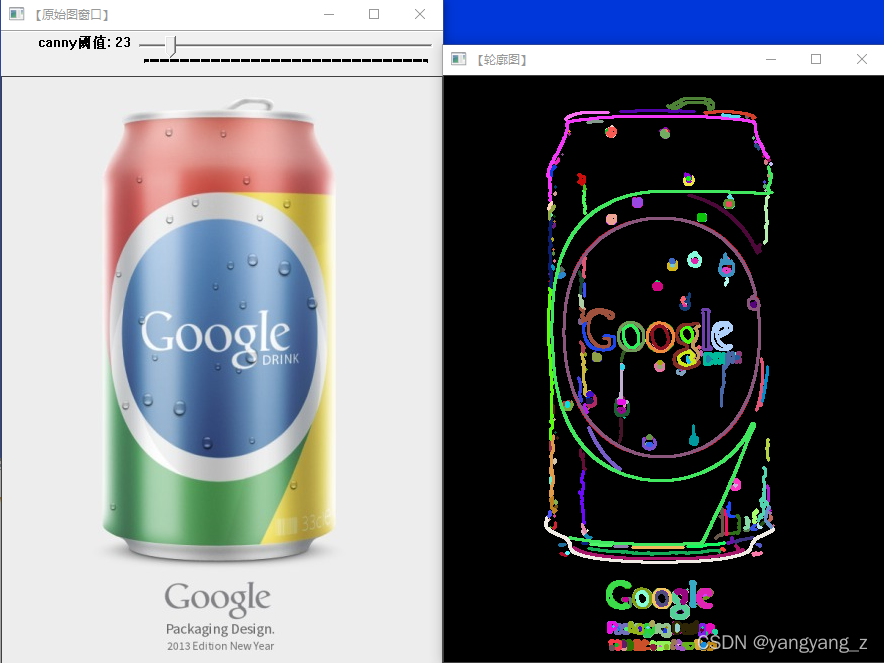Screen dimensions: 884x663
Task: Click the colored Google contour on the can outline
Action: pos(657,338)
